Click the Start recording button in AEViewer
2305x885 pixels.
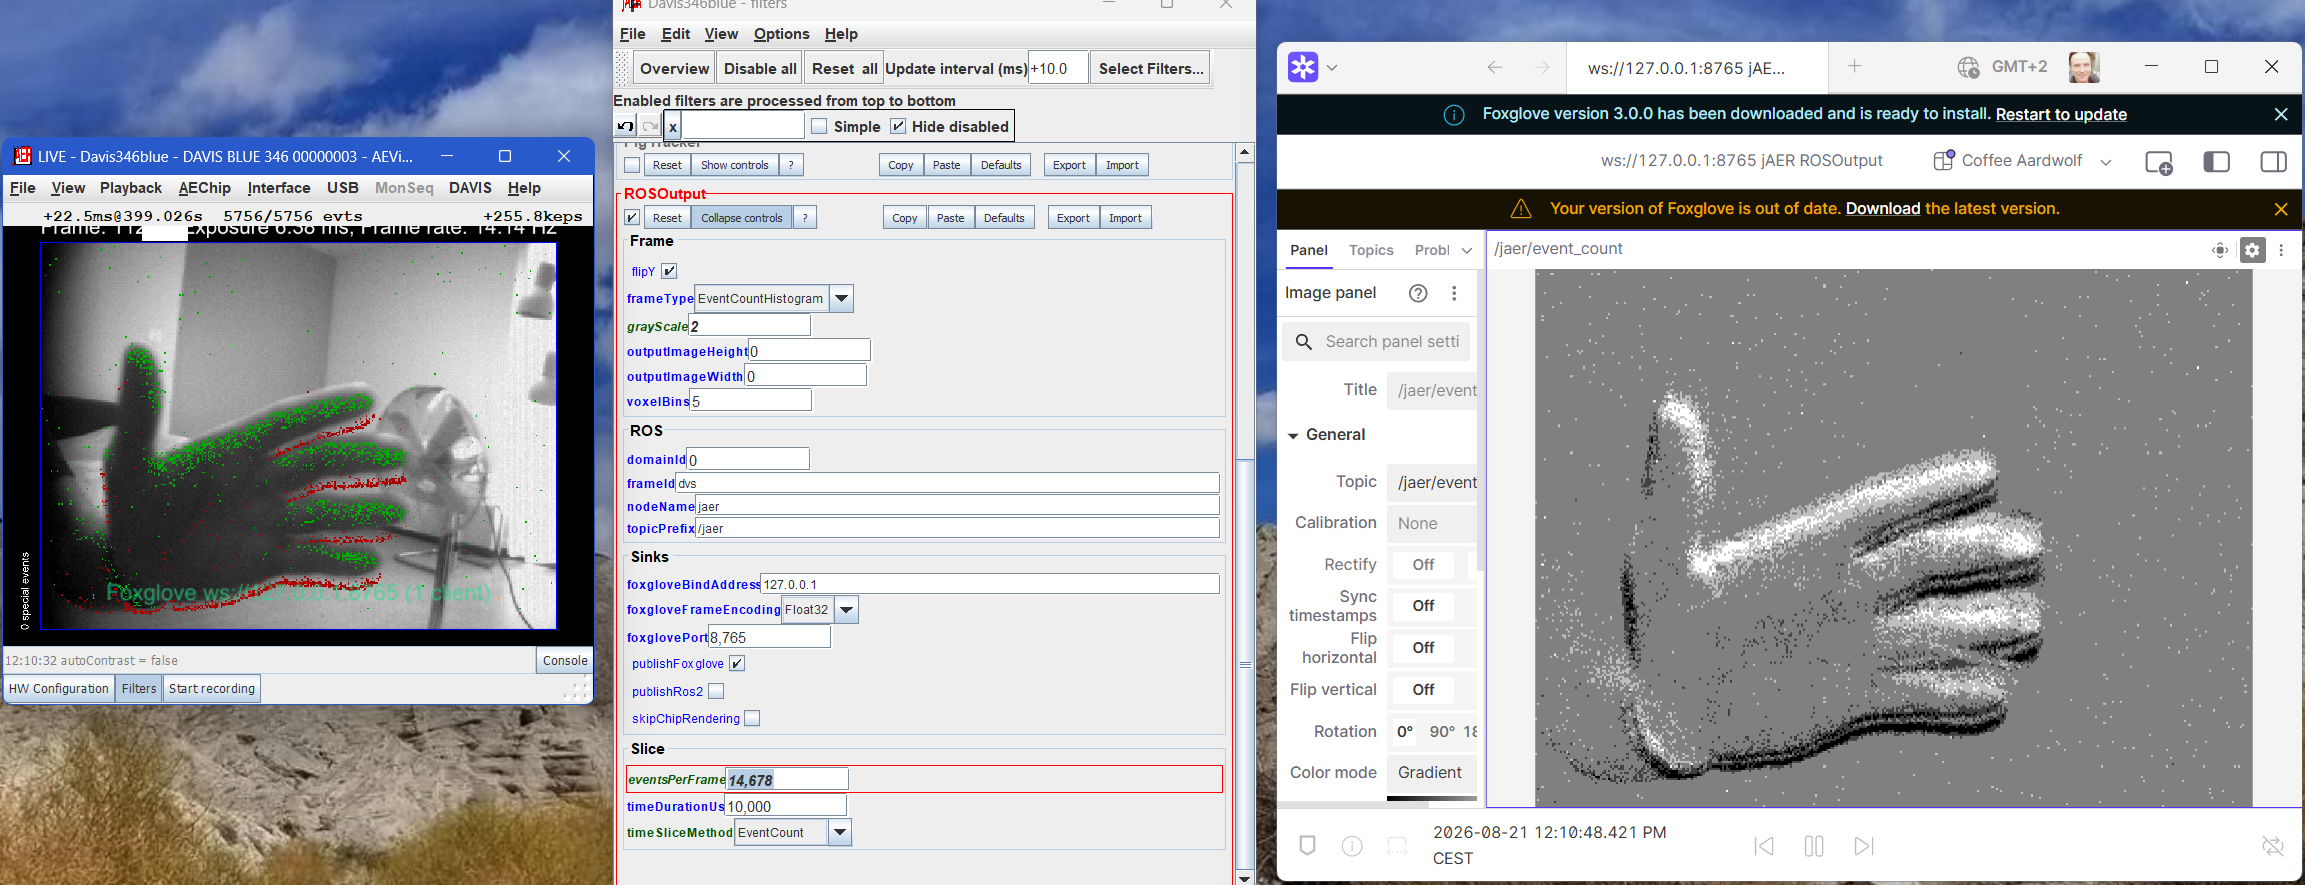pyautogui.click(x=212, y=689)
